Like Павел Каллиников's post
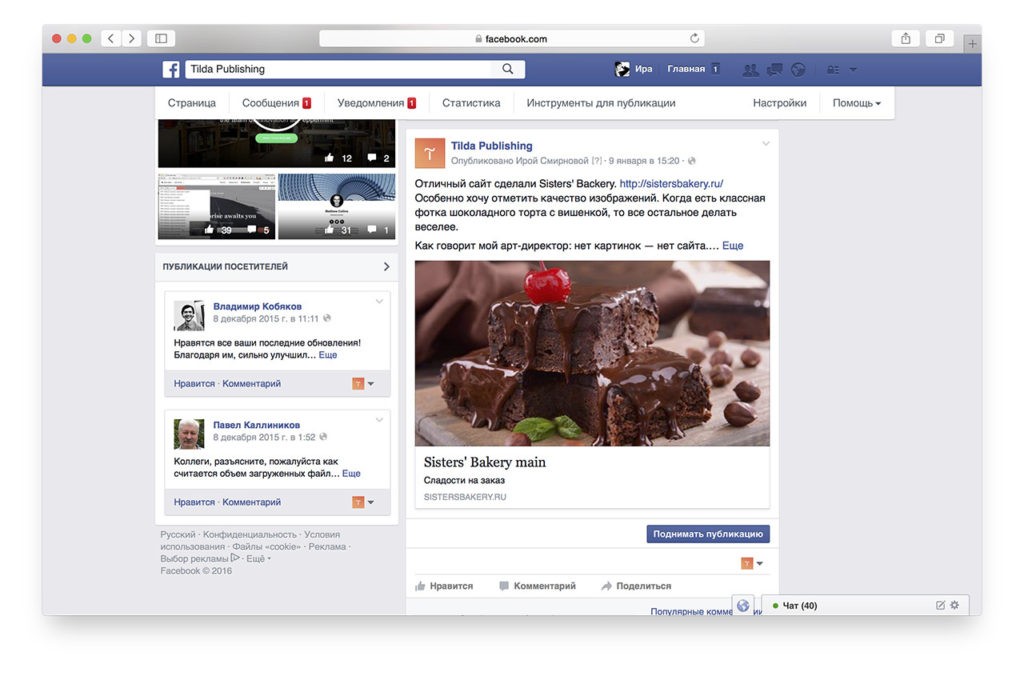The image size is (1024, 676). click(x=194, y=502)
